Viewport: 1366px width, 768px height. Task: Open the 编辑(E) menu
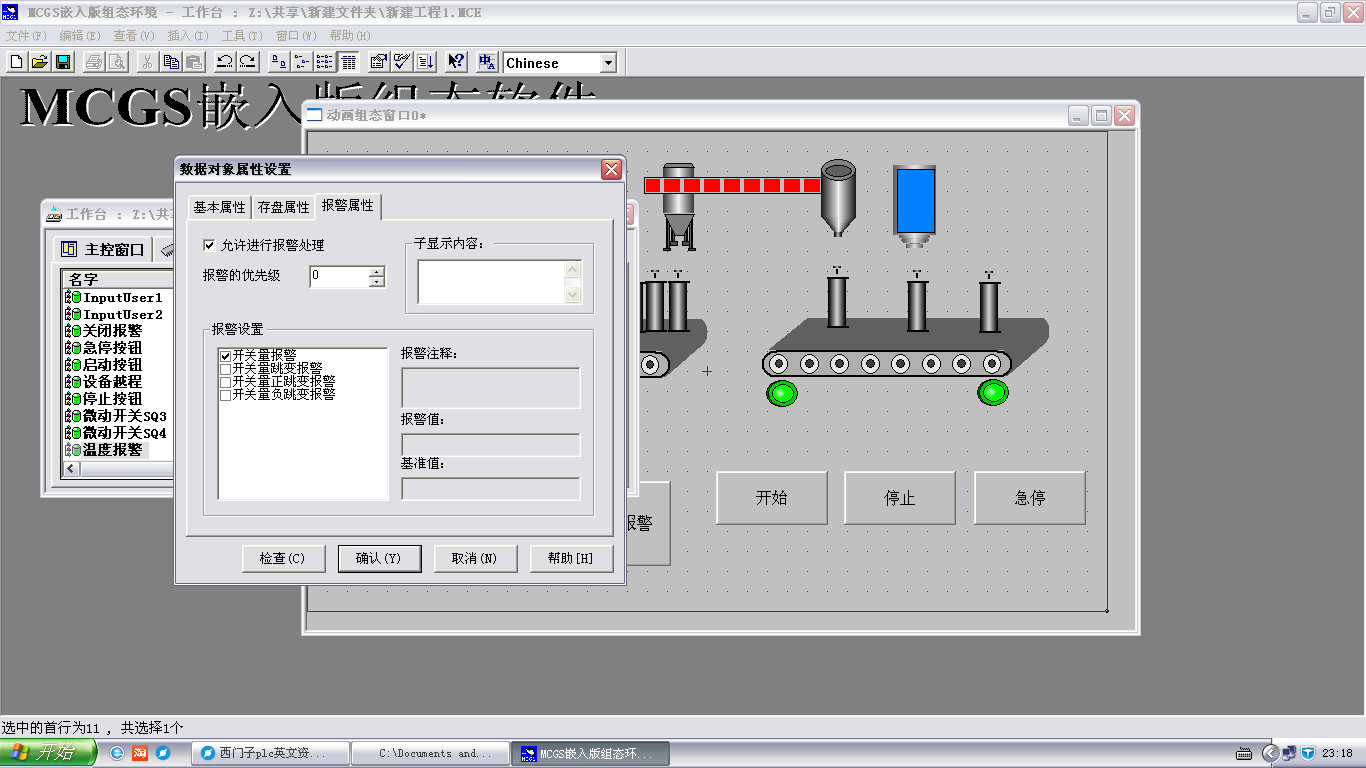pyautogui.click(x=80, y=36)
